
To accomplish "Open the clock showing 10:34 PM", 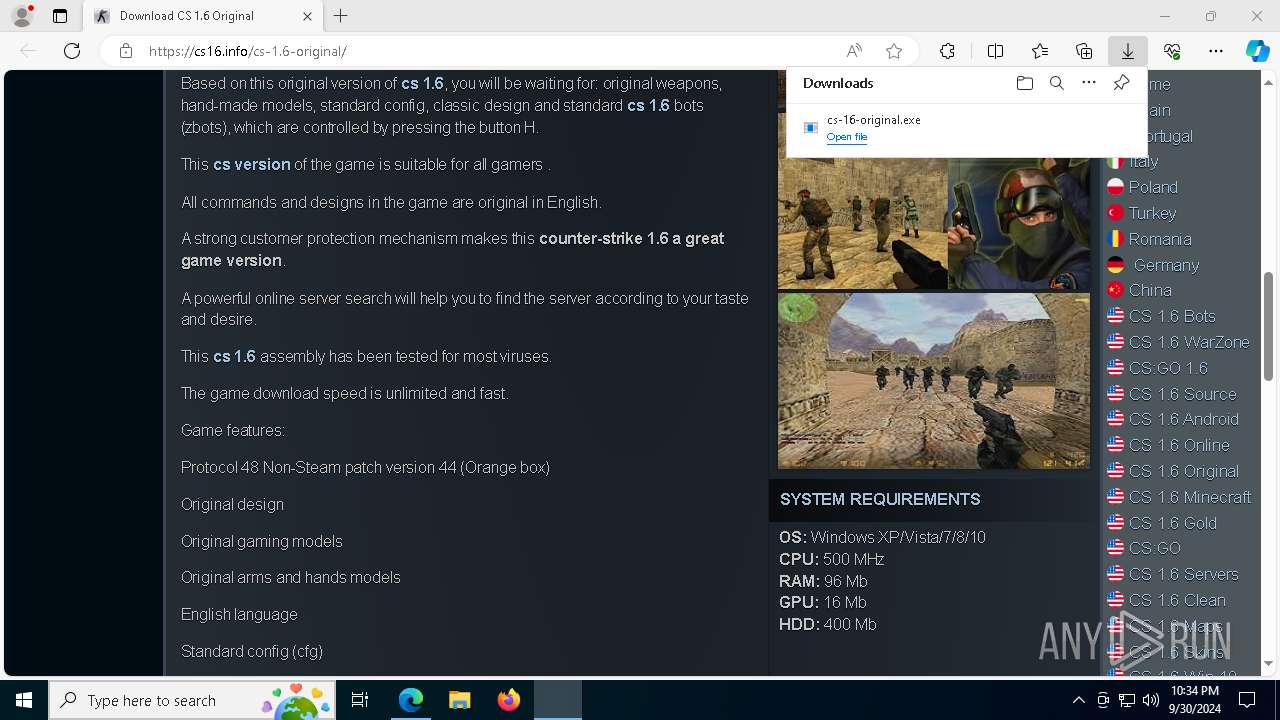I will [1195, 700].
